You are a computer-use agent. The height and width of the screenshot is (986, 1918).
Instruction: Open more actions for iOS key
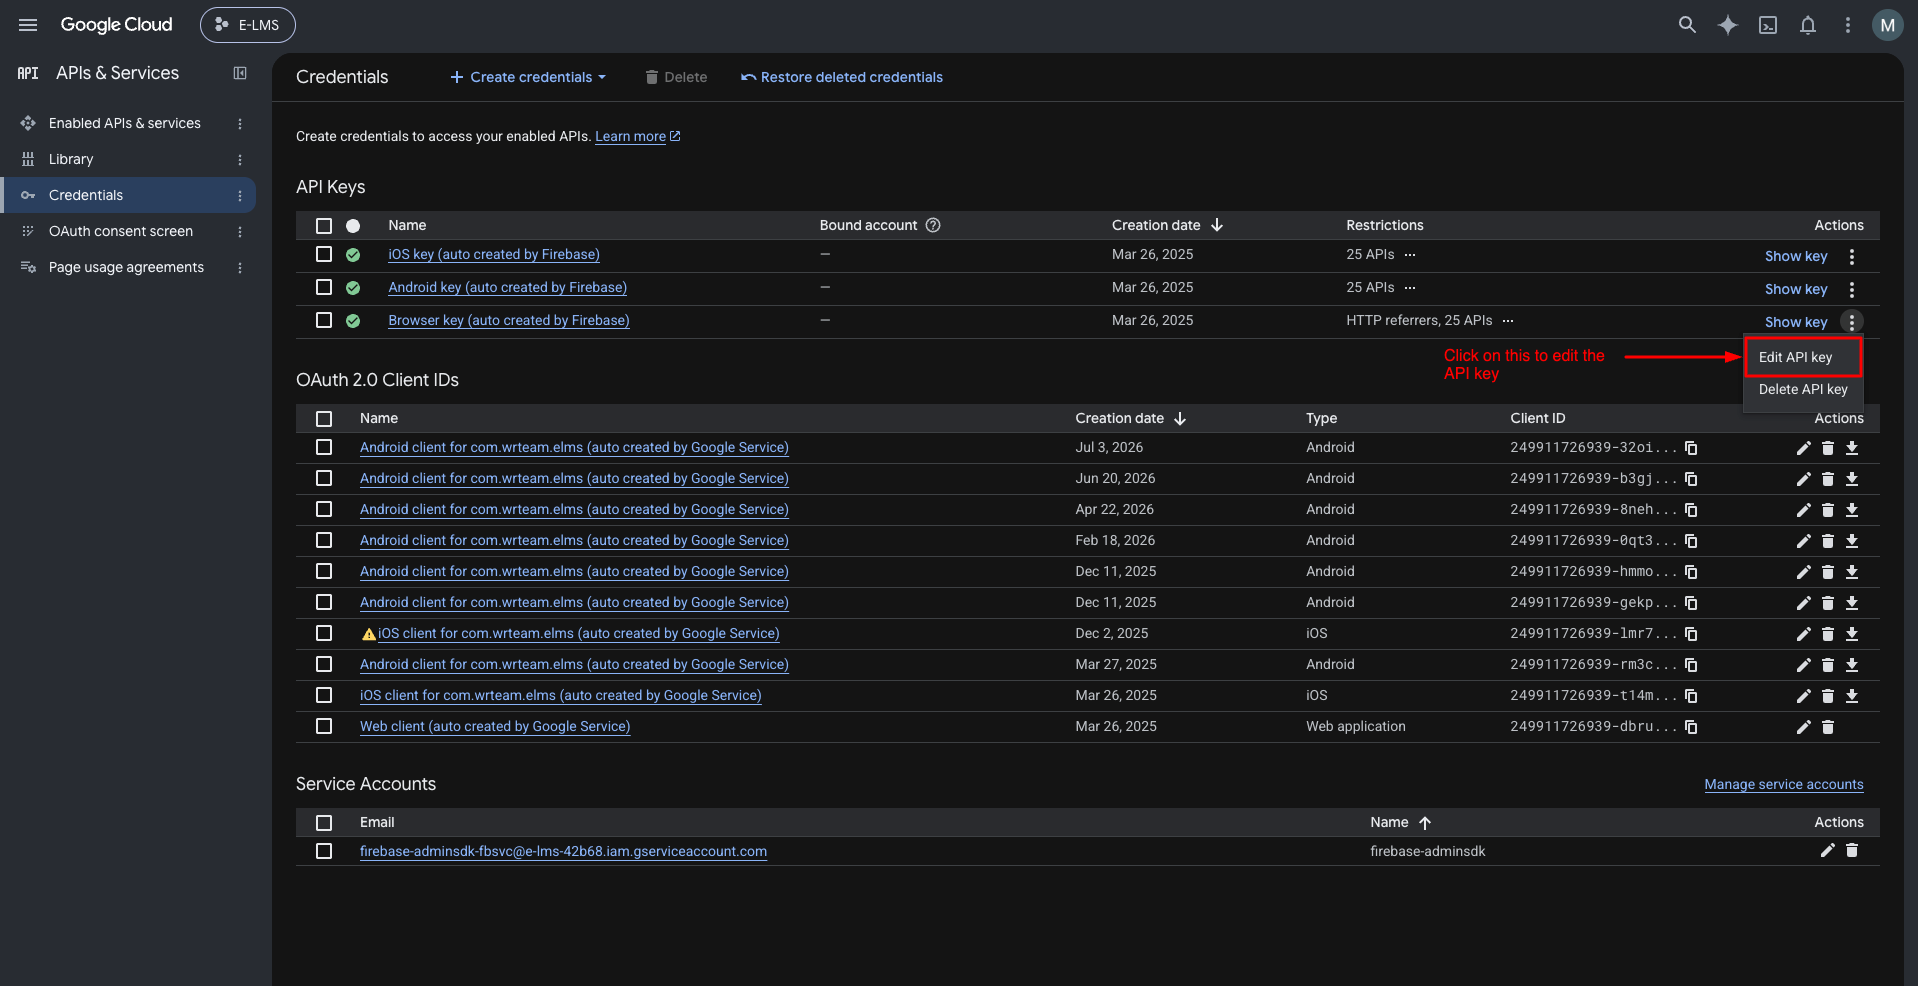tap(1852, 257)
